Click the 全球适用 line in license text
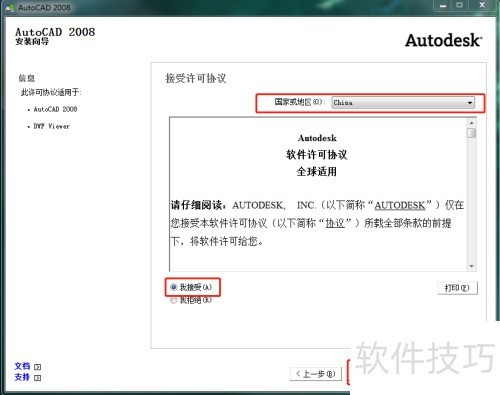The image size is (500, 395). 317,172
